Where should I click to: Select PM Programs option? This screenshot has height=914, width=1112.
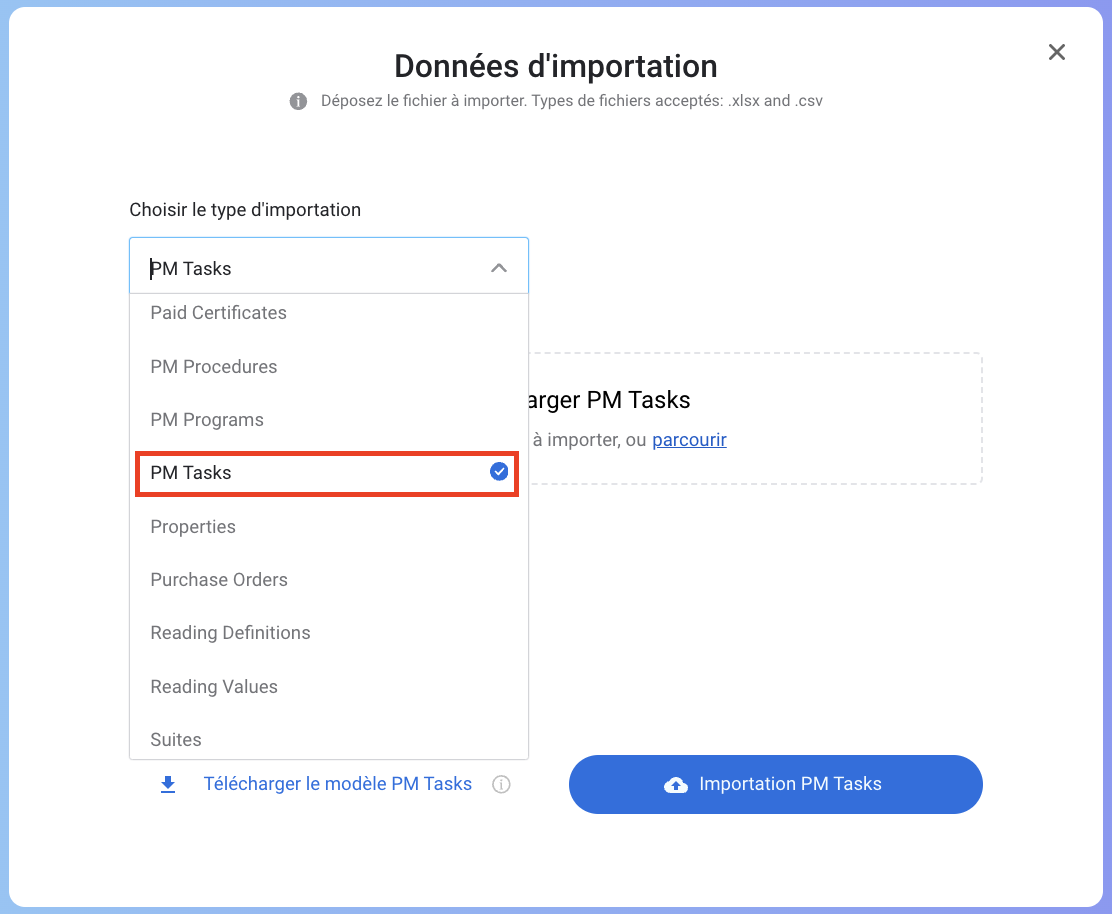(x=207, y=420)
